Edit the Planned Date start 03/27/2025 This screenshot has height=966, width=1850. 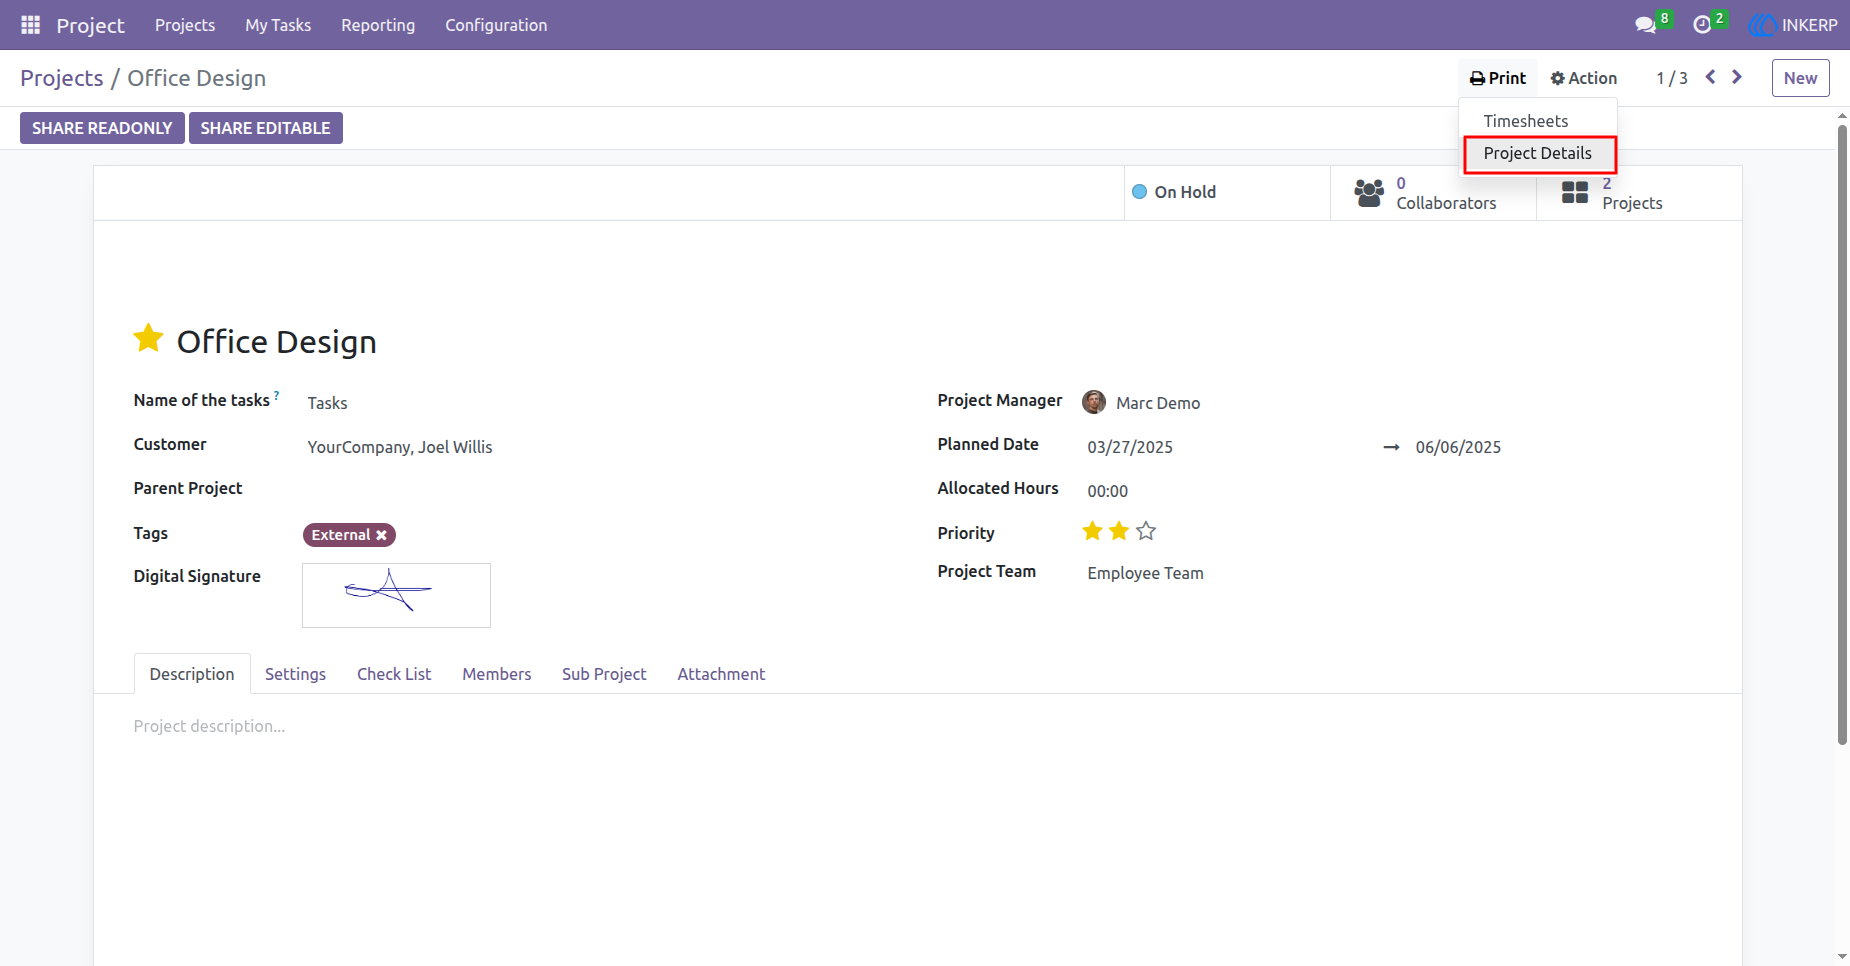click(x=1130, y=447)
